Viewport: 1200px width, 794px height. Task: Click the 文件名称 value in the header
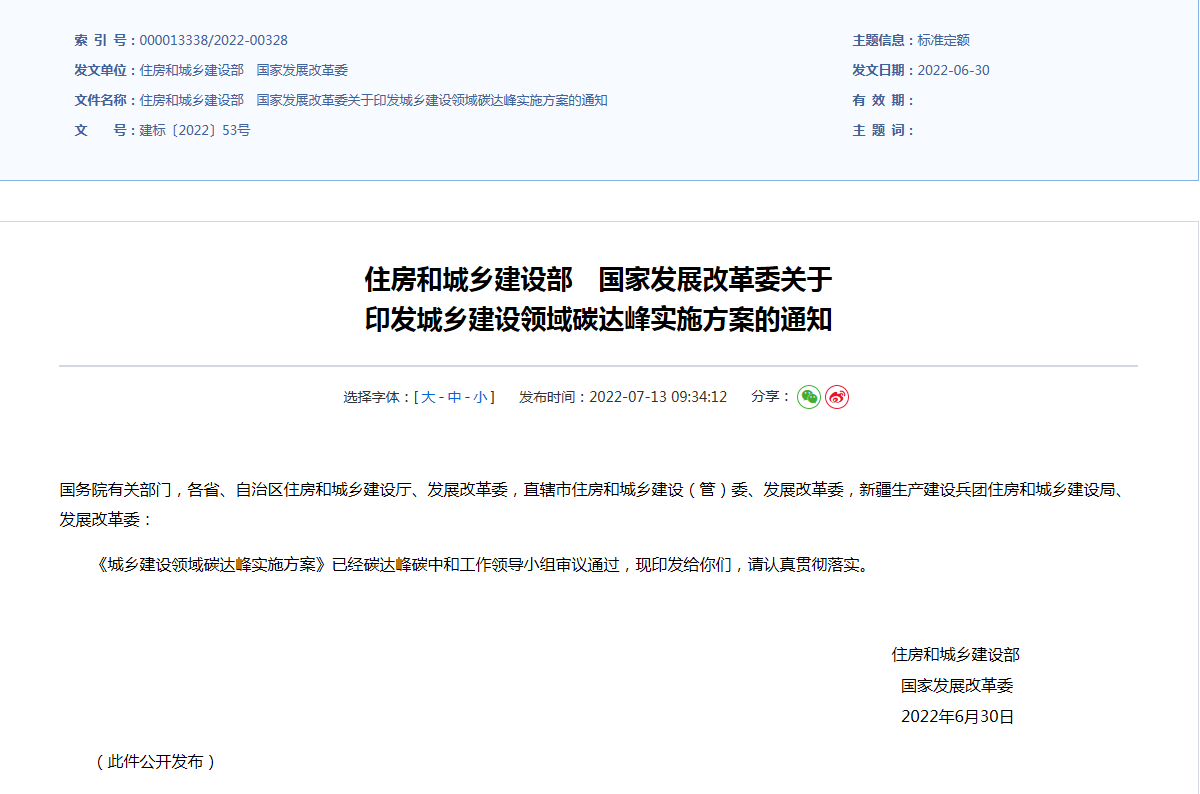(373, 101)
